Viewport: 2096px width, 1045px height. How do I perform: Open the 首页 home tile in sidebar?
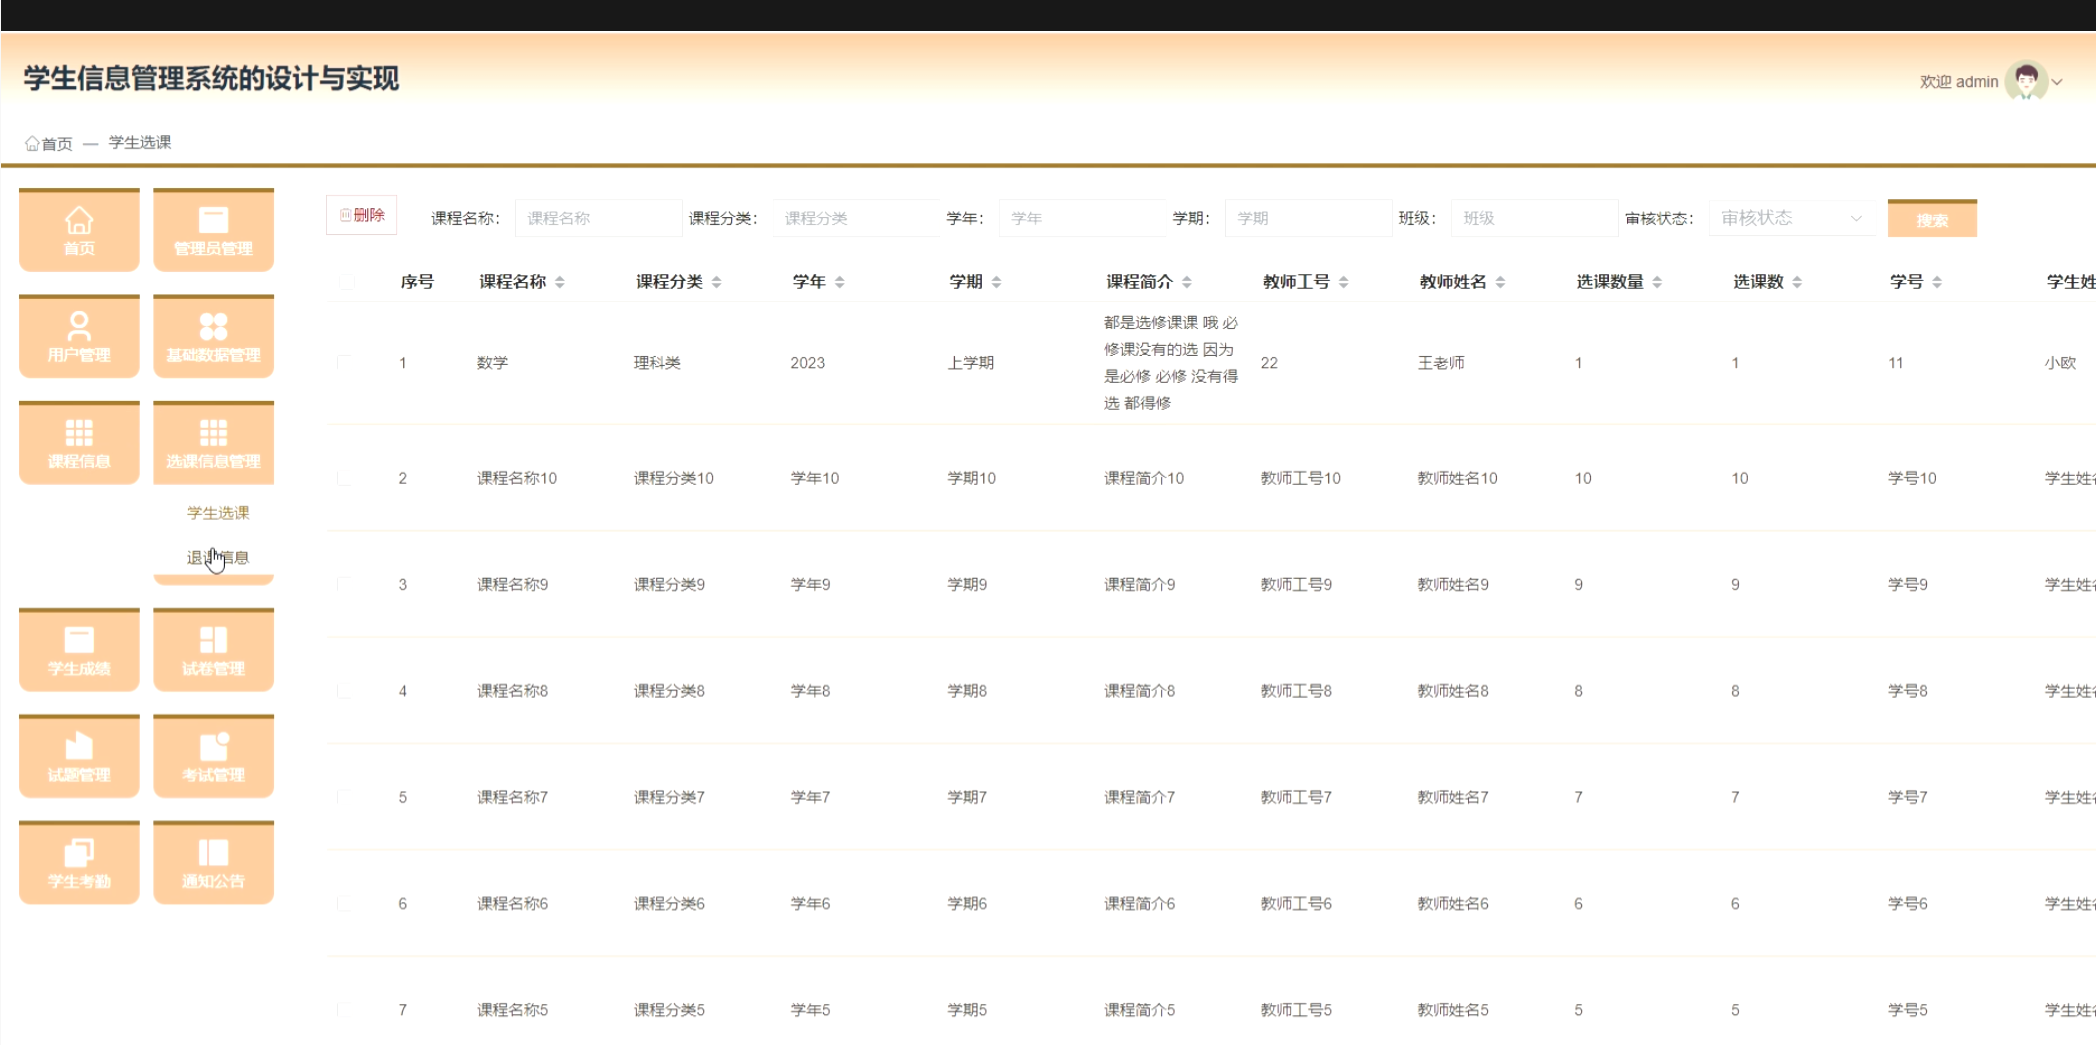[79, 231]
